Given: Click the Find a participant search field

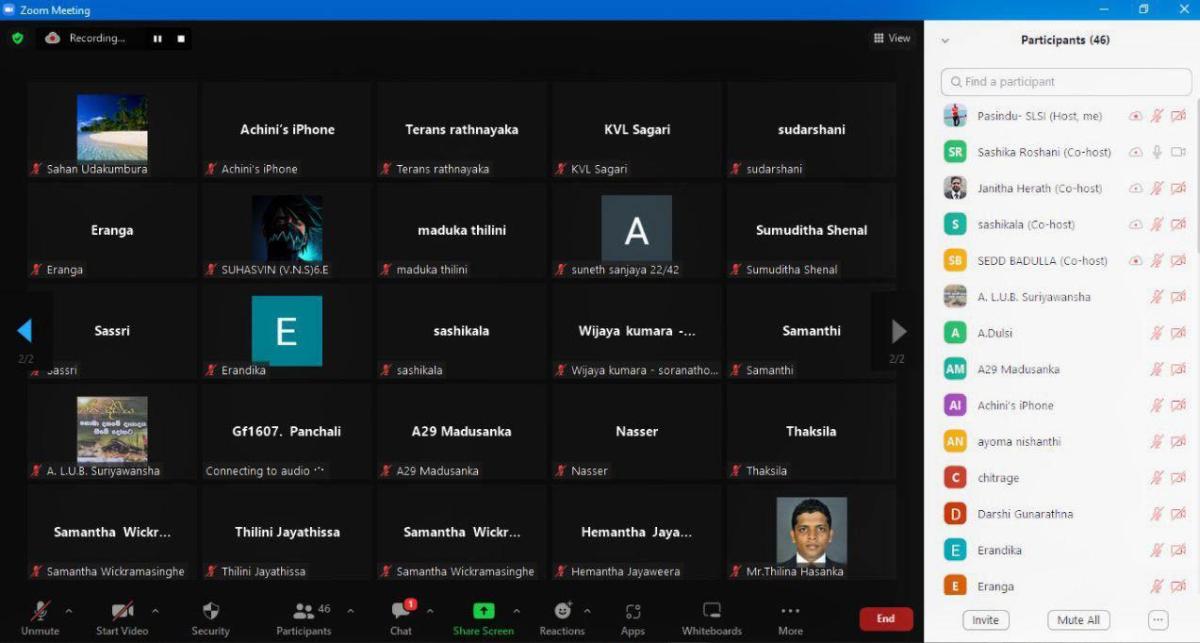Looking at the screenshot, I should (1066, 82).
